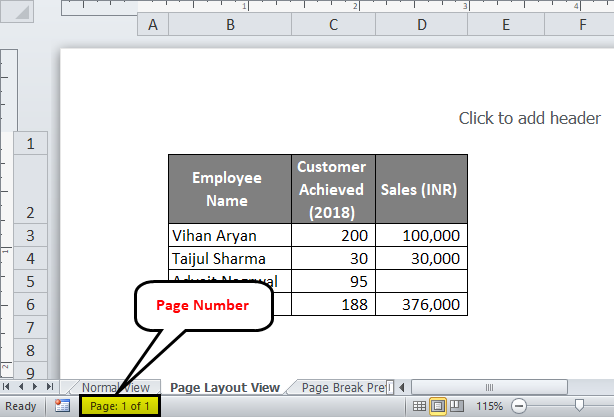This screenshot has height=417, width=614.
Task: Click the Customer Achieved (2018) header cell
Action: coord(333,189)
